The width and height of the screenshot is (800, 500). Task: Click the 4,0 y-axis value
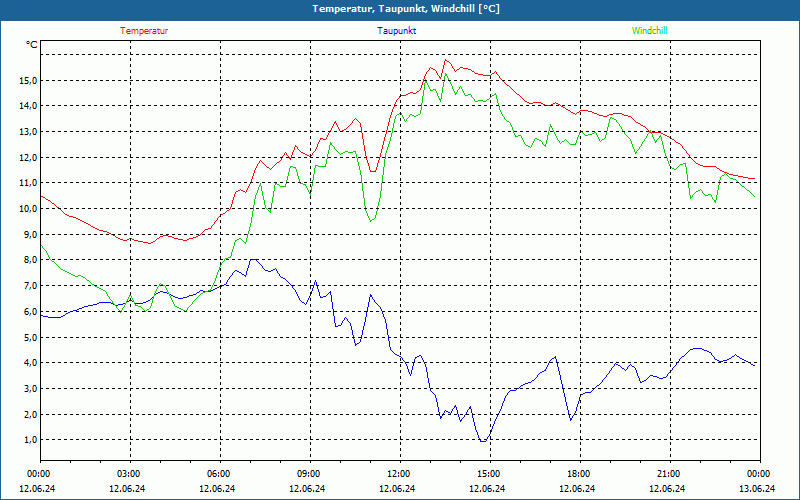pyautogui.click(x=30, y=363)
